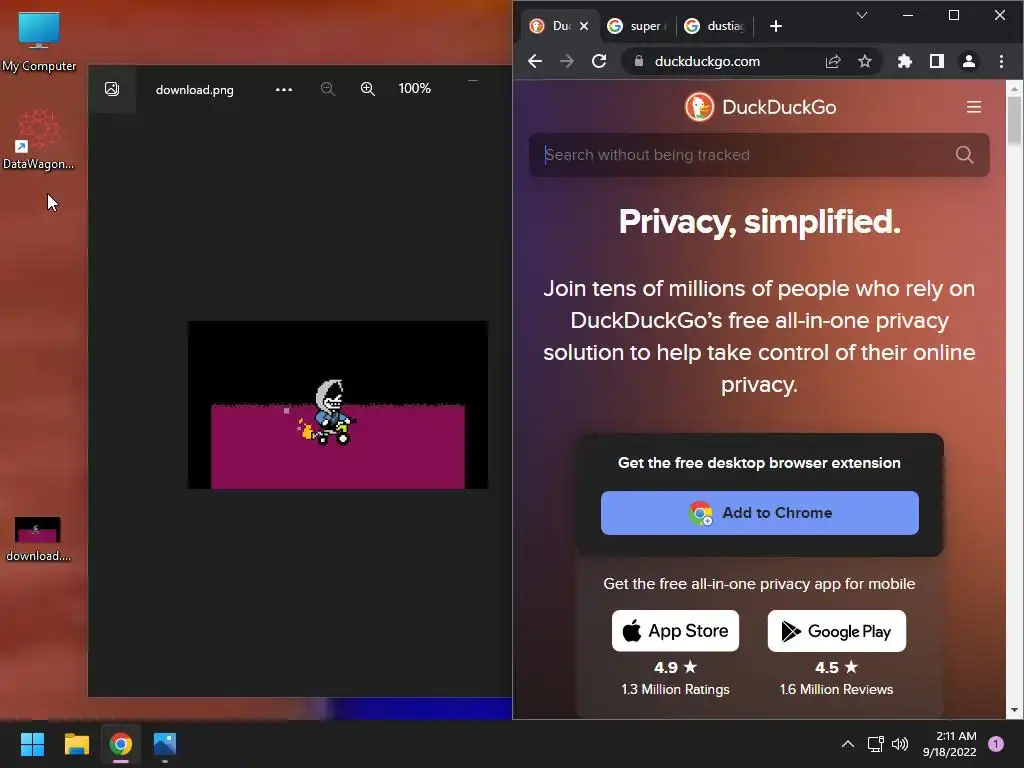
Task: Click Add to Chrome button
Action: coord(760,513)
